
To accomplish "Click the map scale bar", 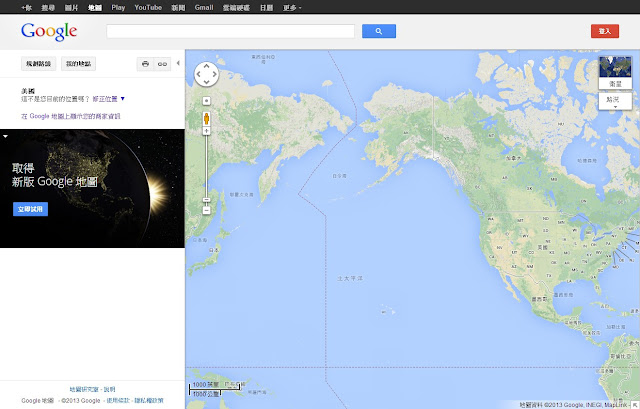I will tap(214, 389).
